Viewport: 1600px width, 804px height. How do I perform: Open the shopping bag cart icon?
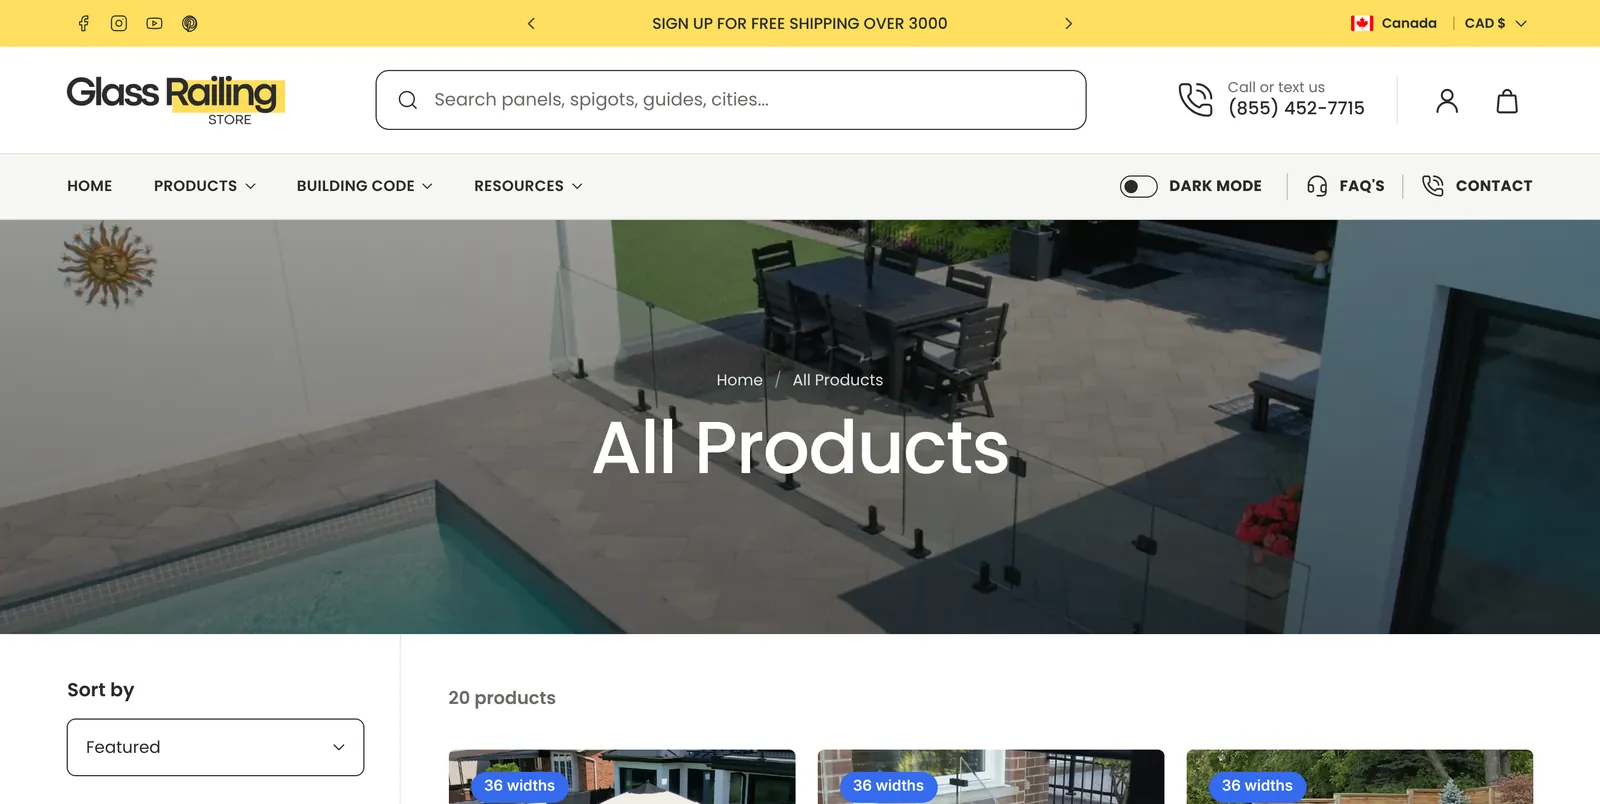tap(1507, 101)
